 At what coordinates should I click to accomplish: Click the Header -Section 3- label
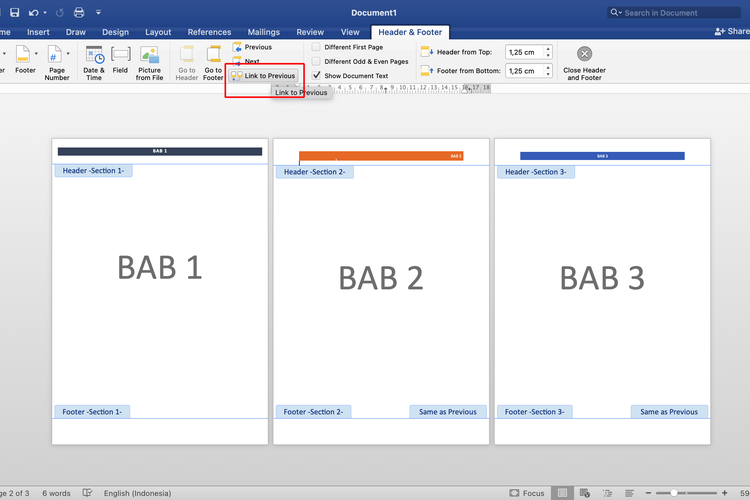click(536, 172)
